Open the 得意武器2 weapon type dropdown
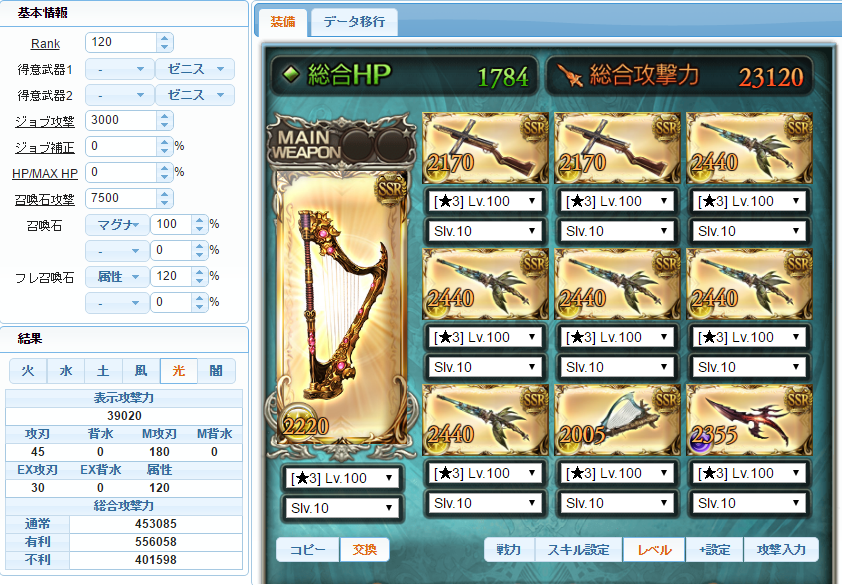The image size is (842, 585). coord(120,95)
